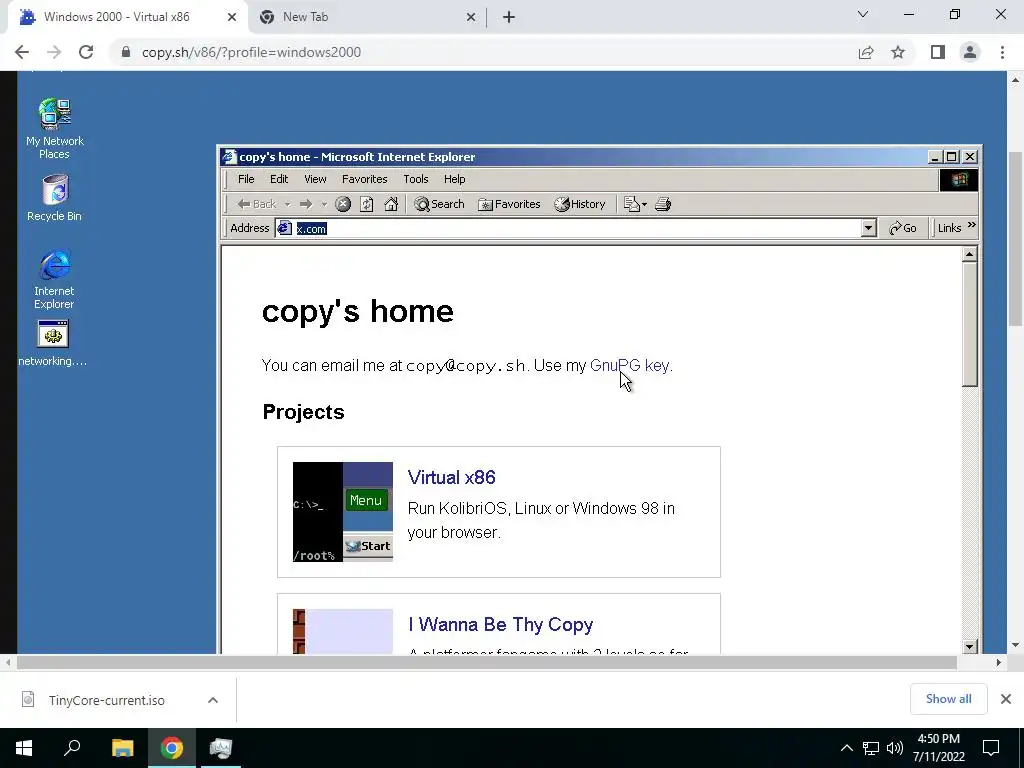
Task: Click the Chrome page vertical scrollbar thumb
Action: coord(1015,238)
